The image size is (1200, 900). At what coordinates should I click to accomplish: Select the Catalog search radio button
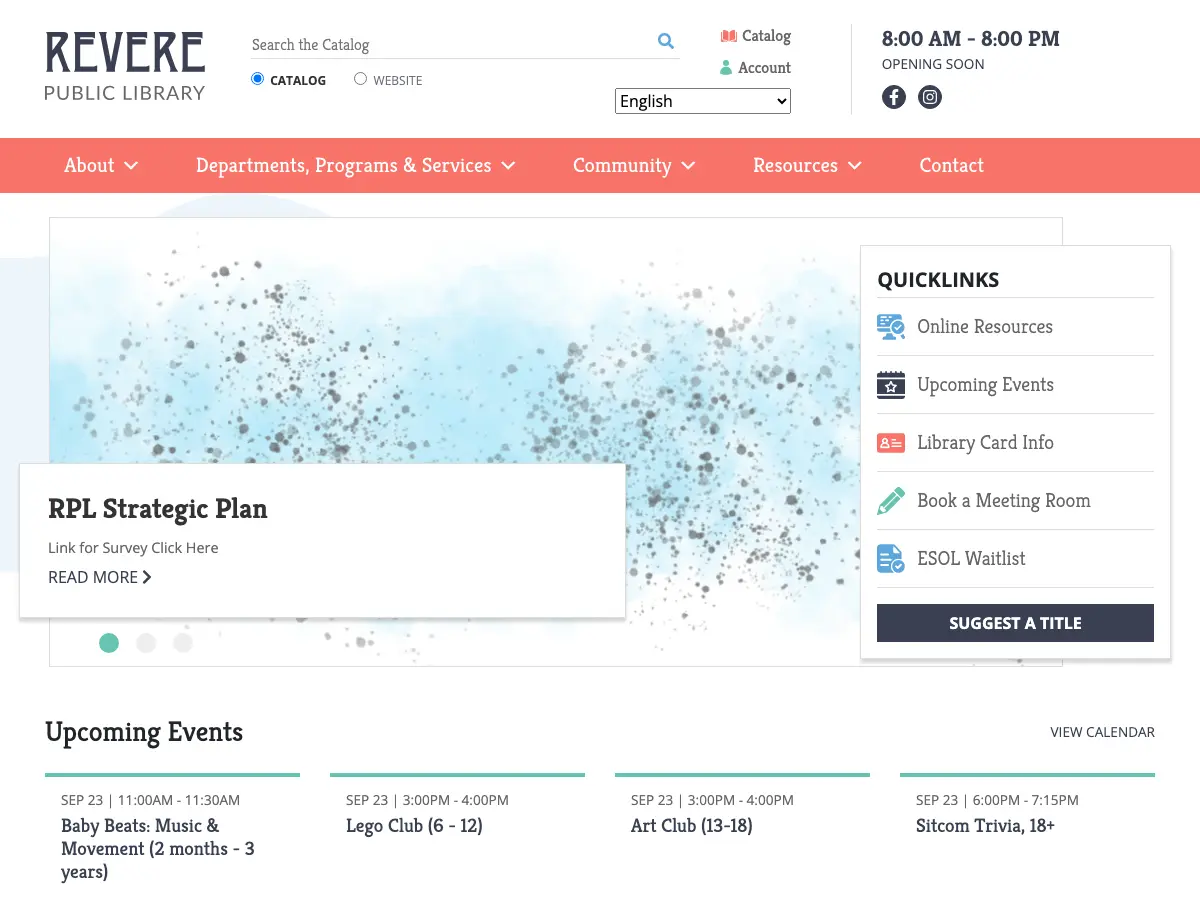tap(258, 79)
